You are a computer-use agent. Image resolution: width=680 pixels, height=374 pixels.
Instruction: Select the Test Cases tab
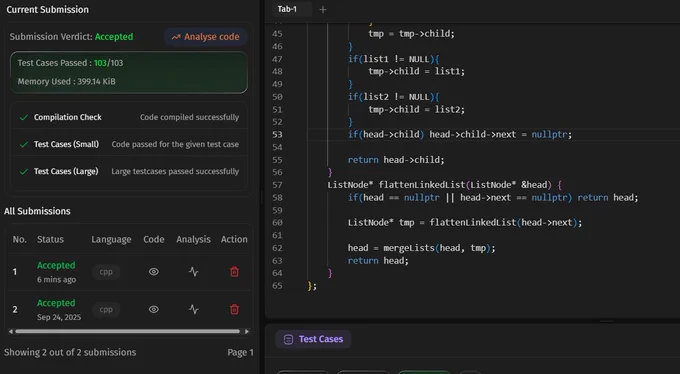(x=313, y=339)
